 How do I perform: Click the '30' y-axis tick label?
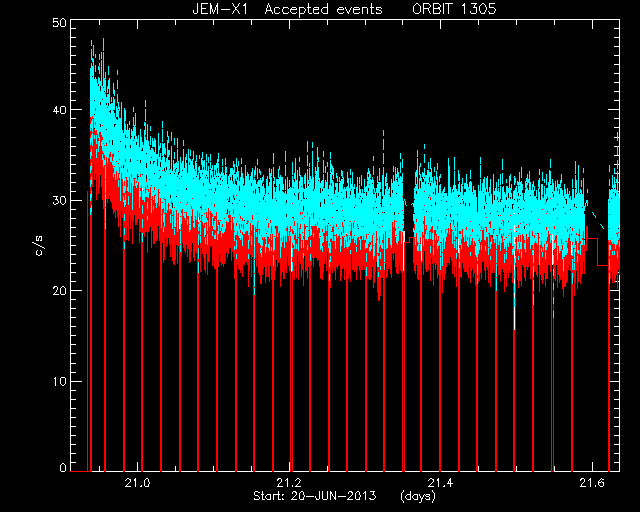59,200
